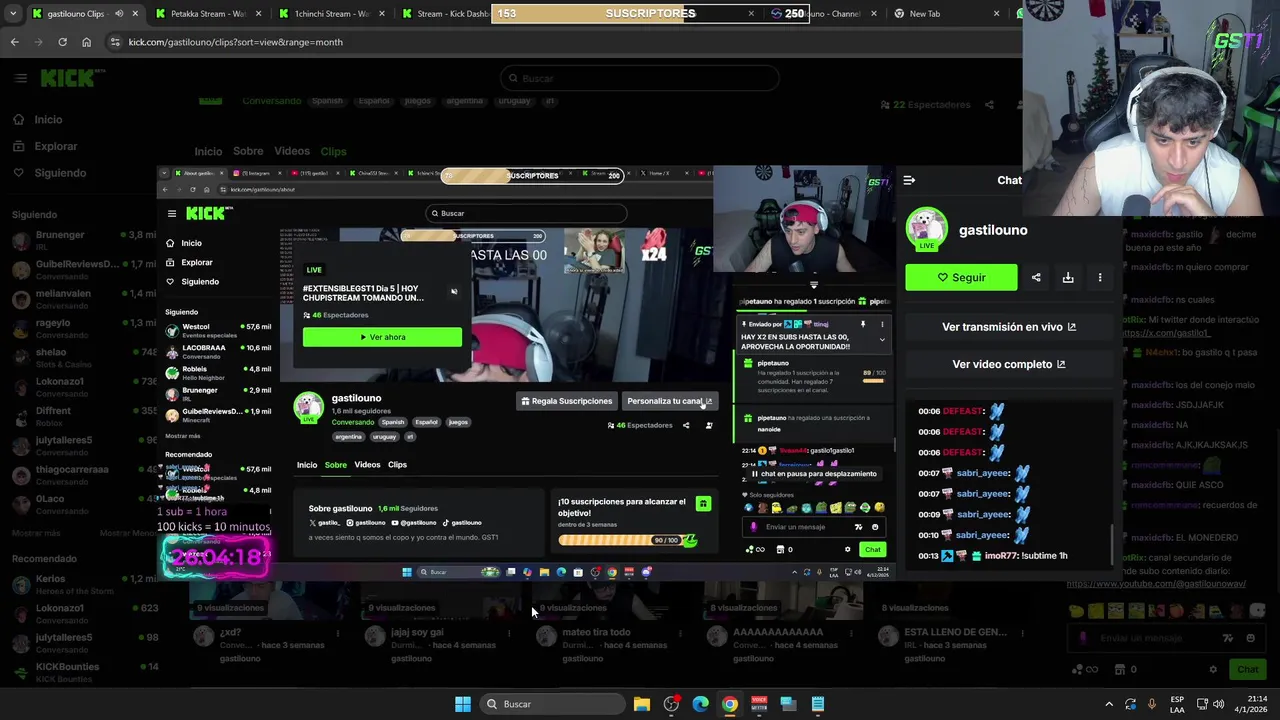Open Ver video completo link

pyautogui.click(x=1009, y=364)
